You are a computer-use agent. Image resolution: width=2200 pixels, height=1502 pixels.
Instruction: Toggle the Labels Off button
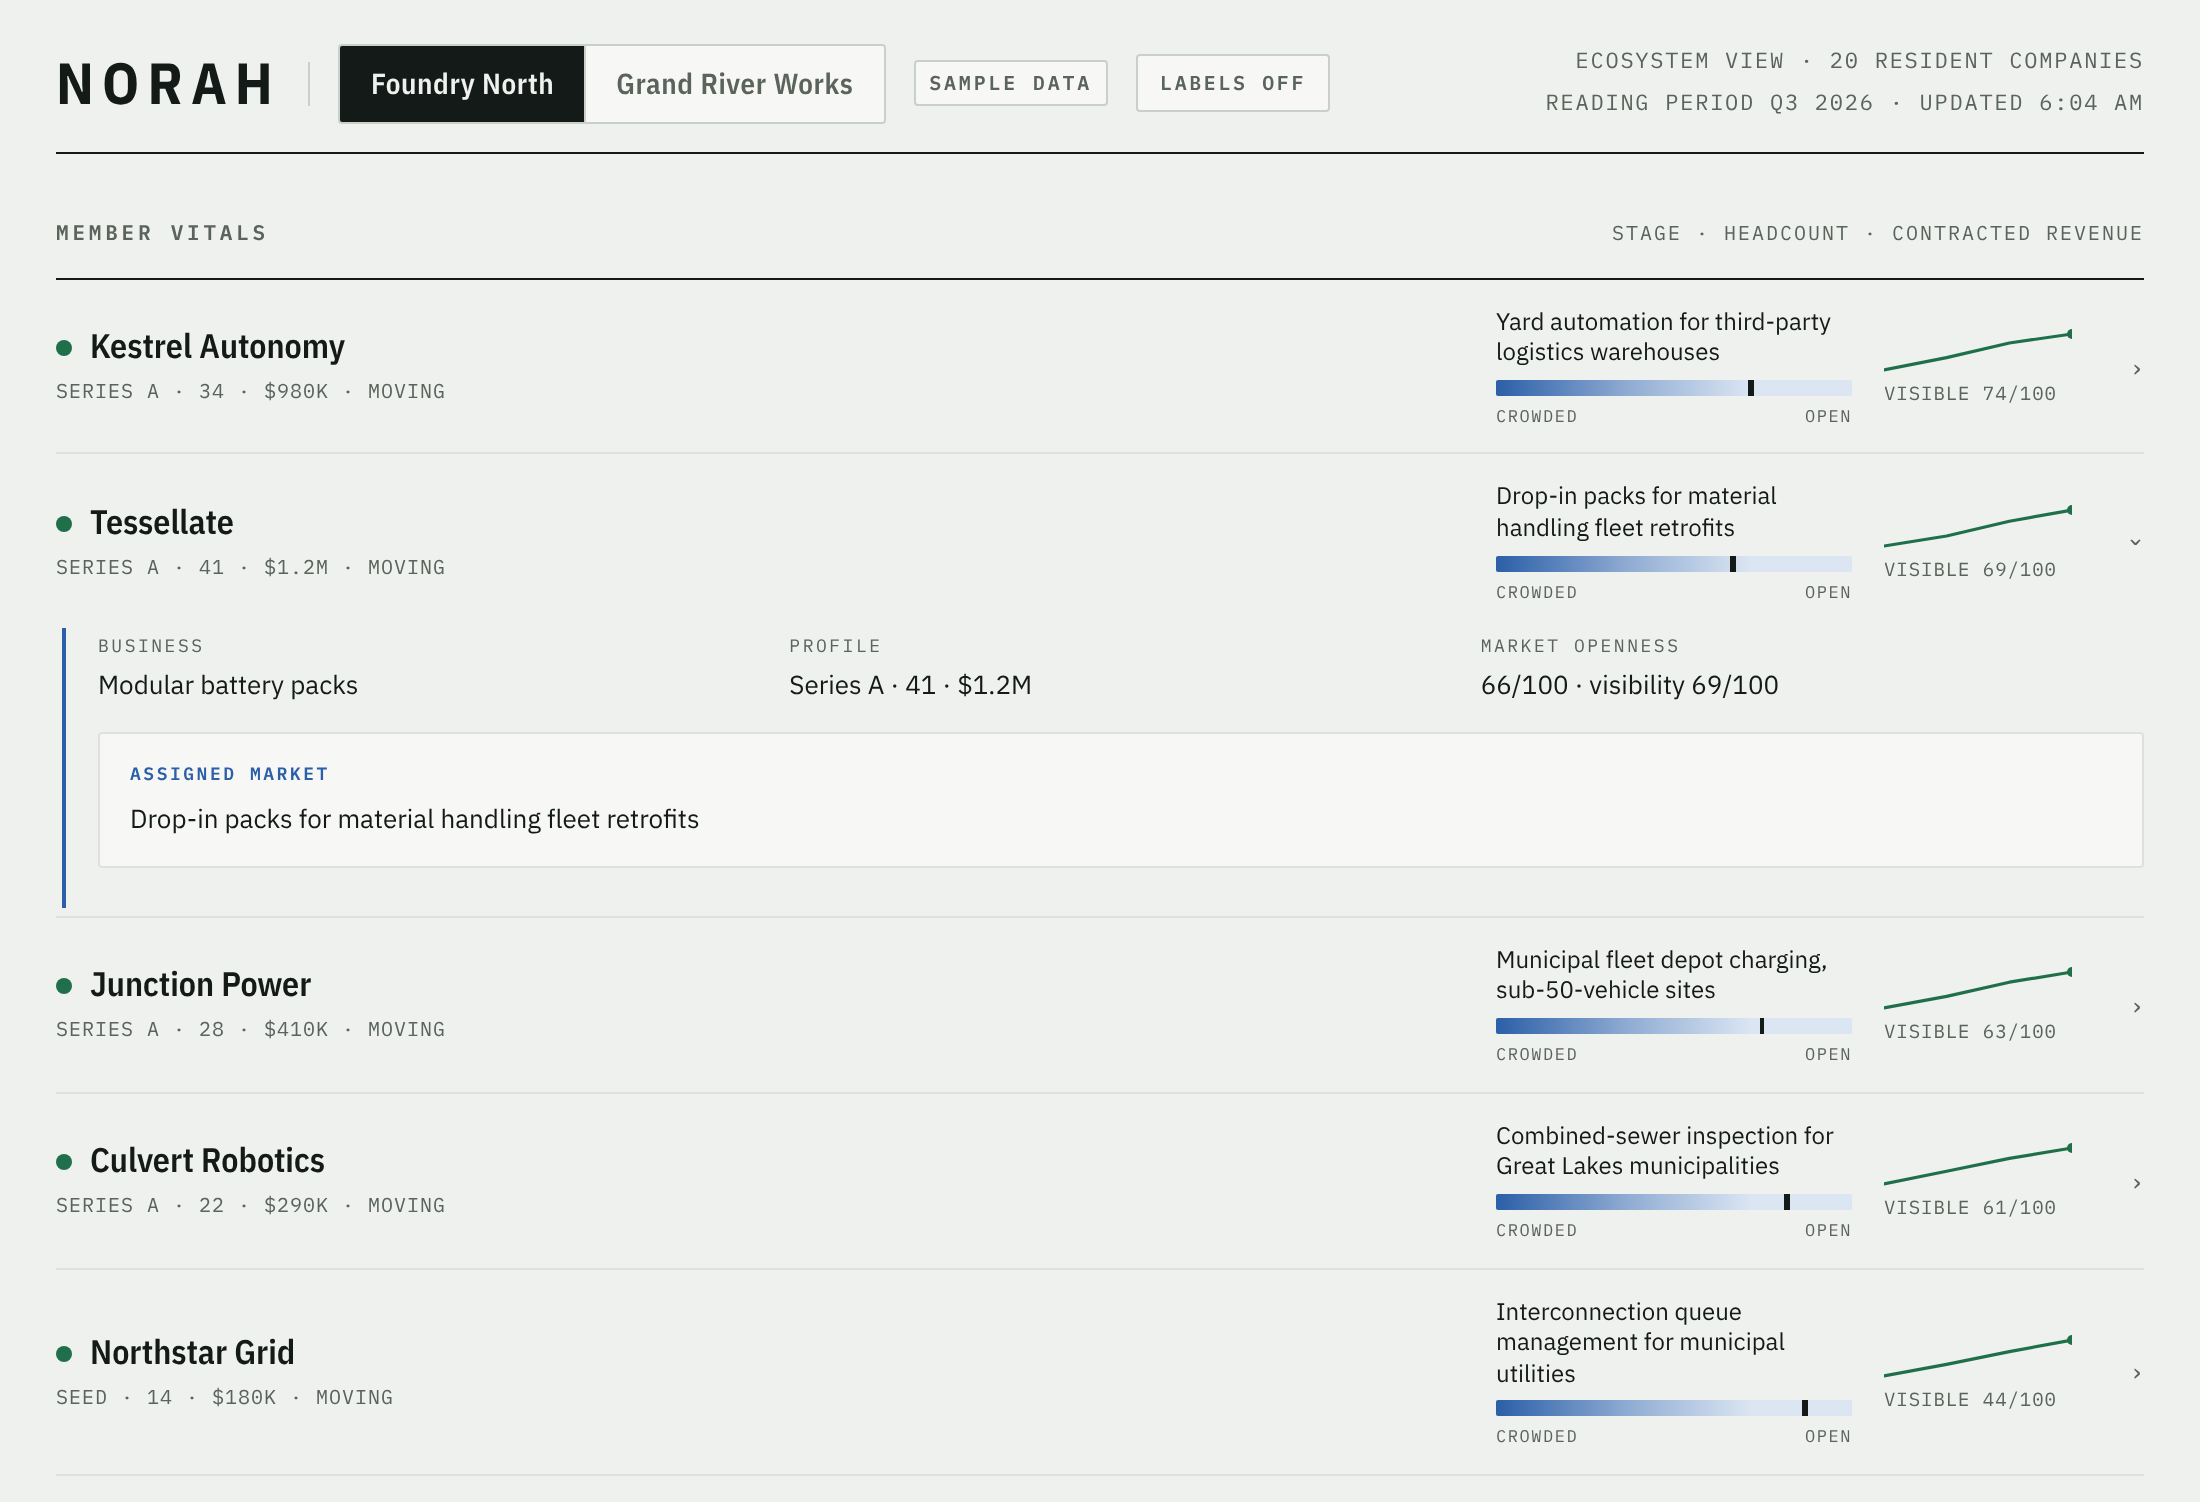(x=1232, y=83)
